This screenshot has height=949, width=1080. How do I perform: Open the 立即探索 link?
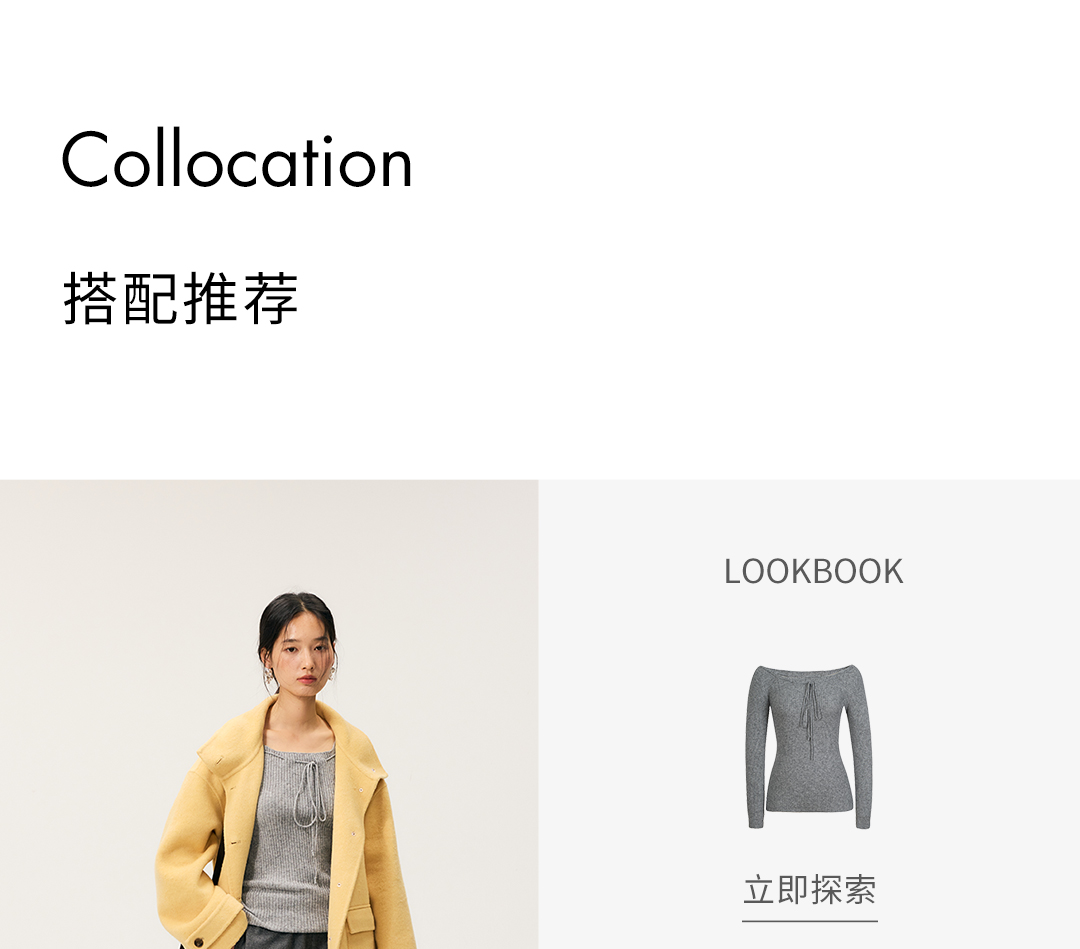coord(809,890)
